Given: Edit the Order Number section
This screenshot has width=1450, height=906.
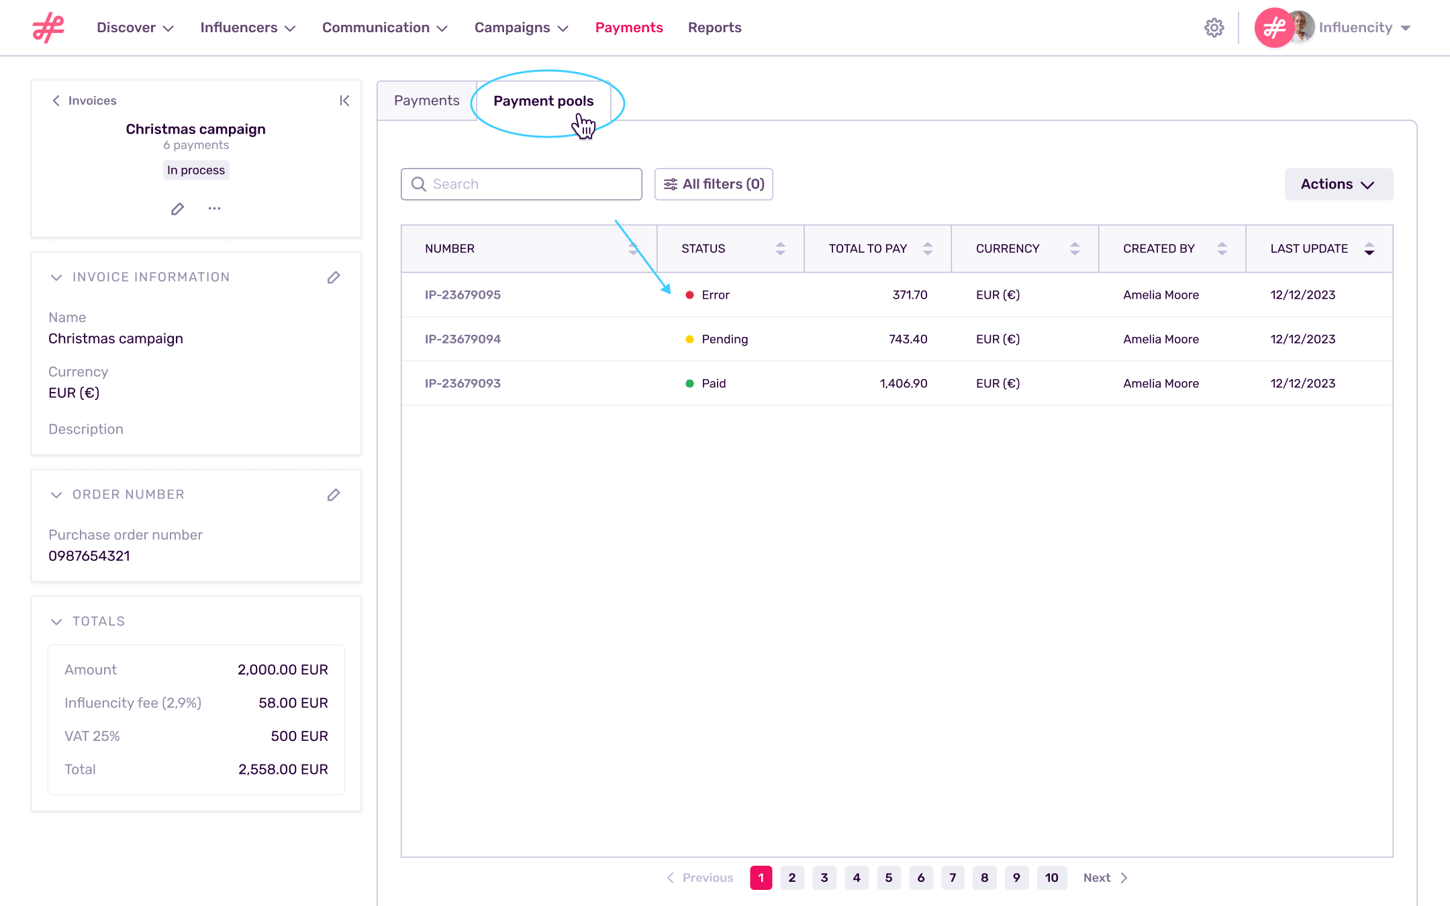Looking at the screenshot, I should tap(333, 494).
